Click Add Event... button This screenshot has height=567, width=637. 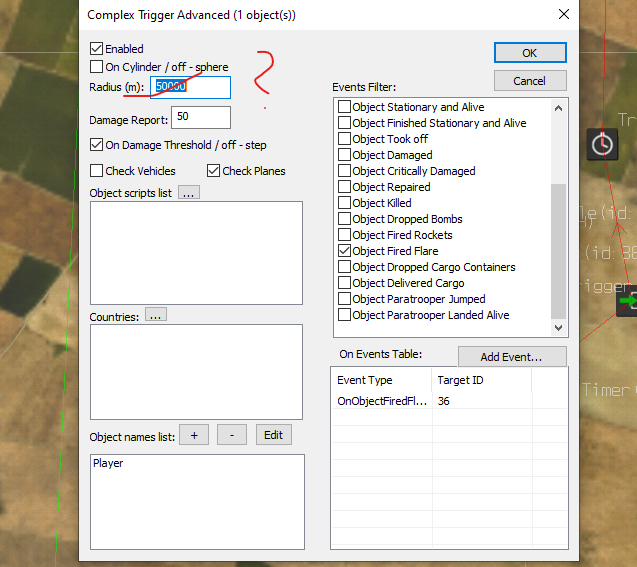512,356
